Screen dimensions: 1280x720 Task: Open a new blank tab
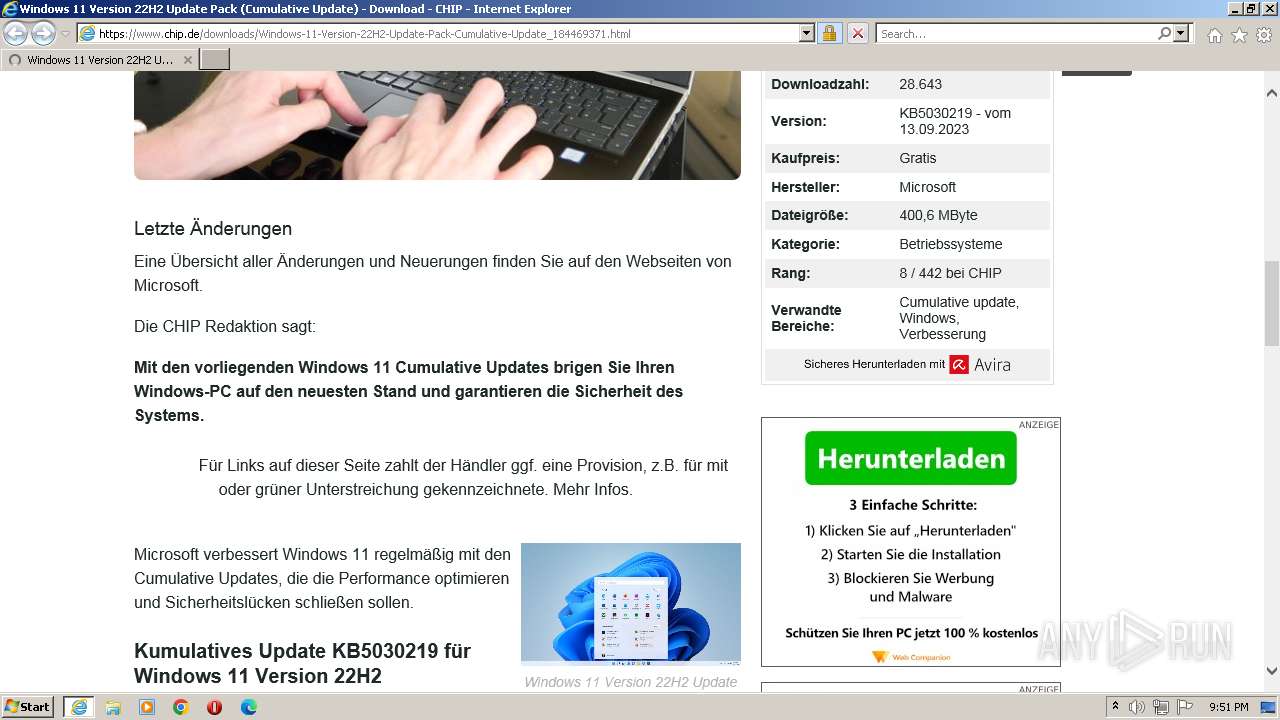coord(215,60)
